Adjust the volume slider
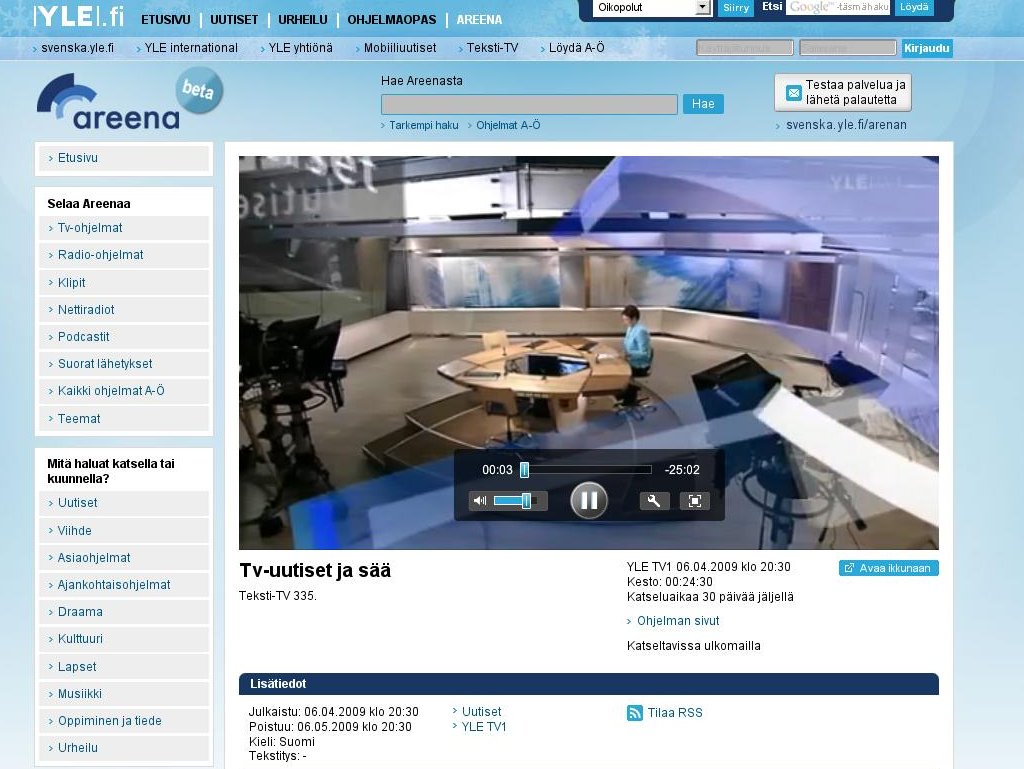1024x769 pixels. click(515, 501)
